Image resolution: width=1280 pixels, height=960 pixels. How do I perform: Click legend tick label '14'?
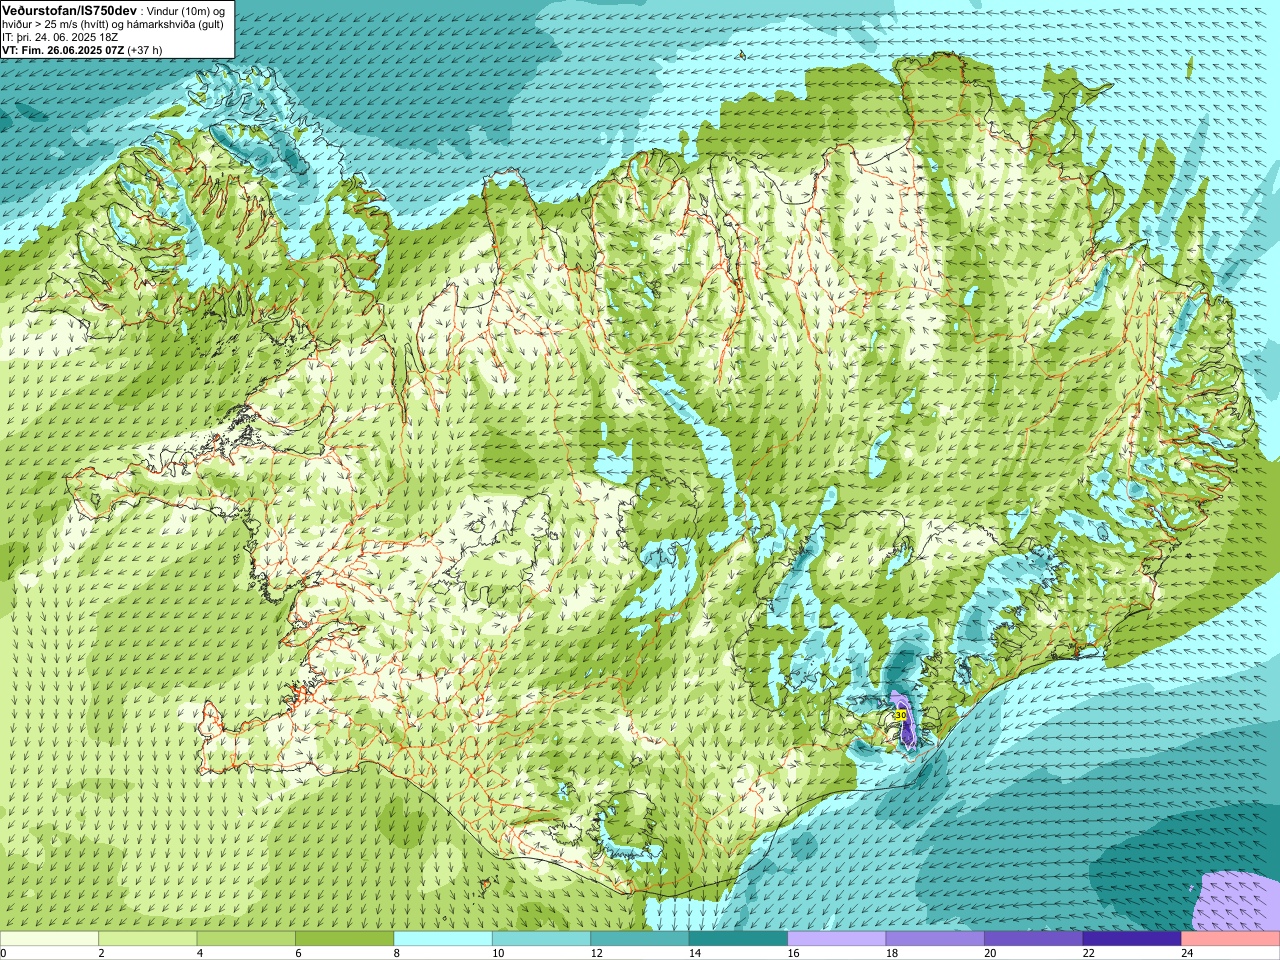click(694, 953)
